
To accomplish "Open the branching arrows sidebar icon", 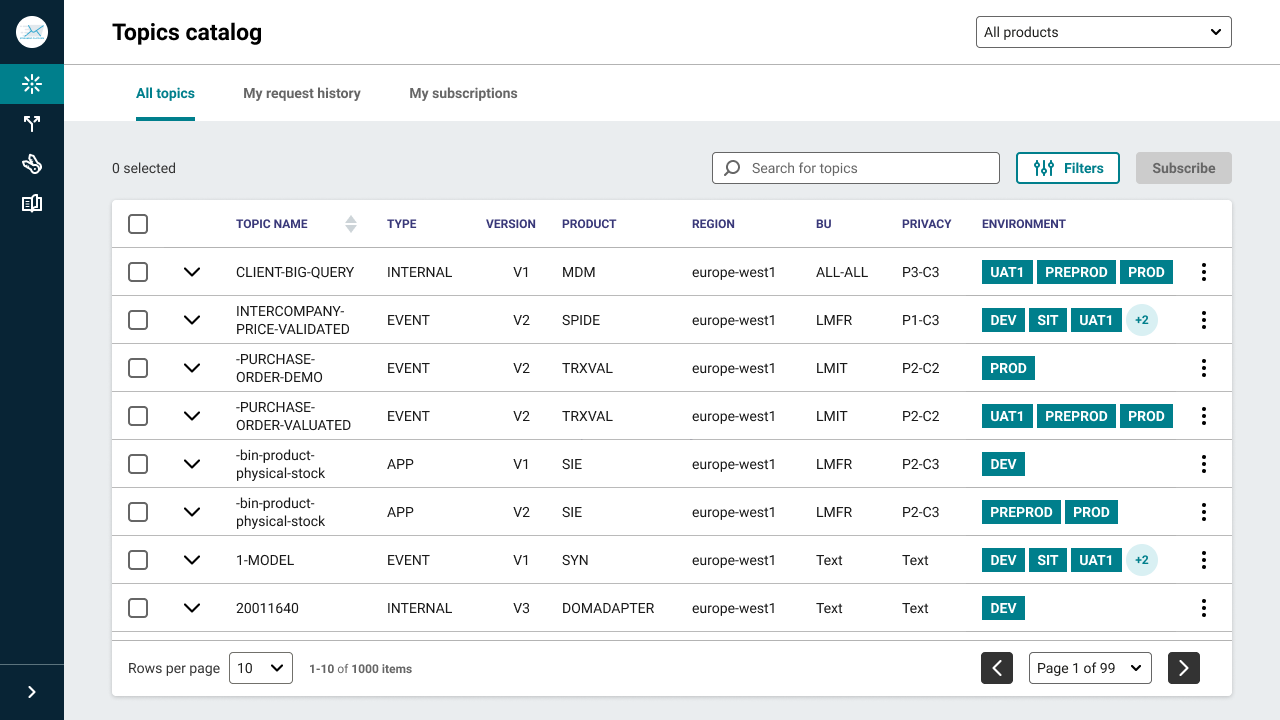I will point(32,124).
